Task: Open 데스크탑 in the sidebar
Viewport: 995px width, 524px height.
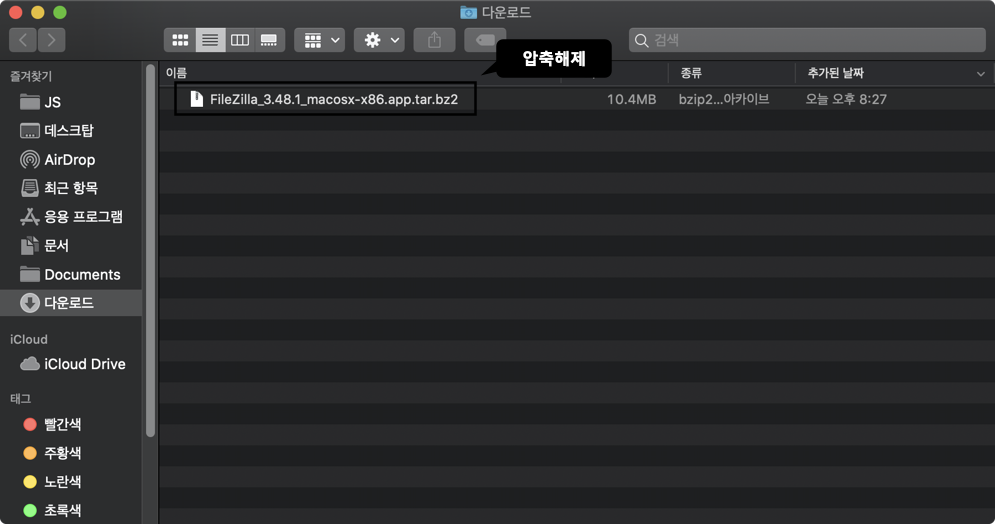Action: [71, 131]
